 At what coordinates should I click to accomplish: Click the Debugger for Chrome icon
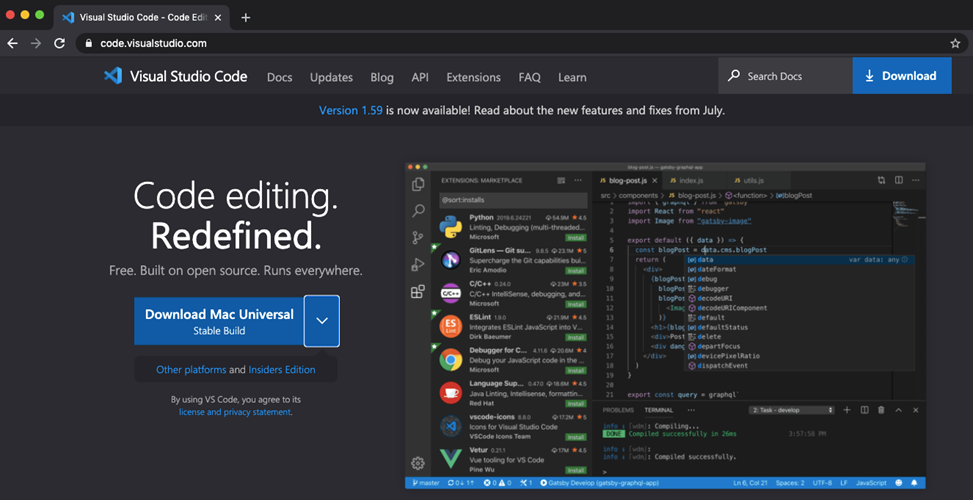pos(451,360)
